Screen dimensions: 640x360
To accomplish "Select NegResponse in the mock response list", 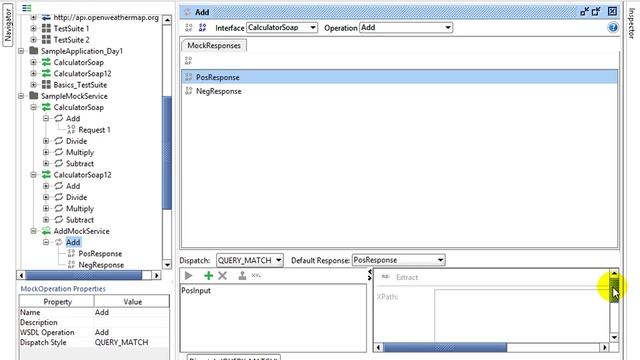I will click(x=399, y=91).
